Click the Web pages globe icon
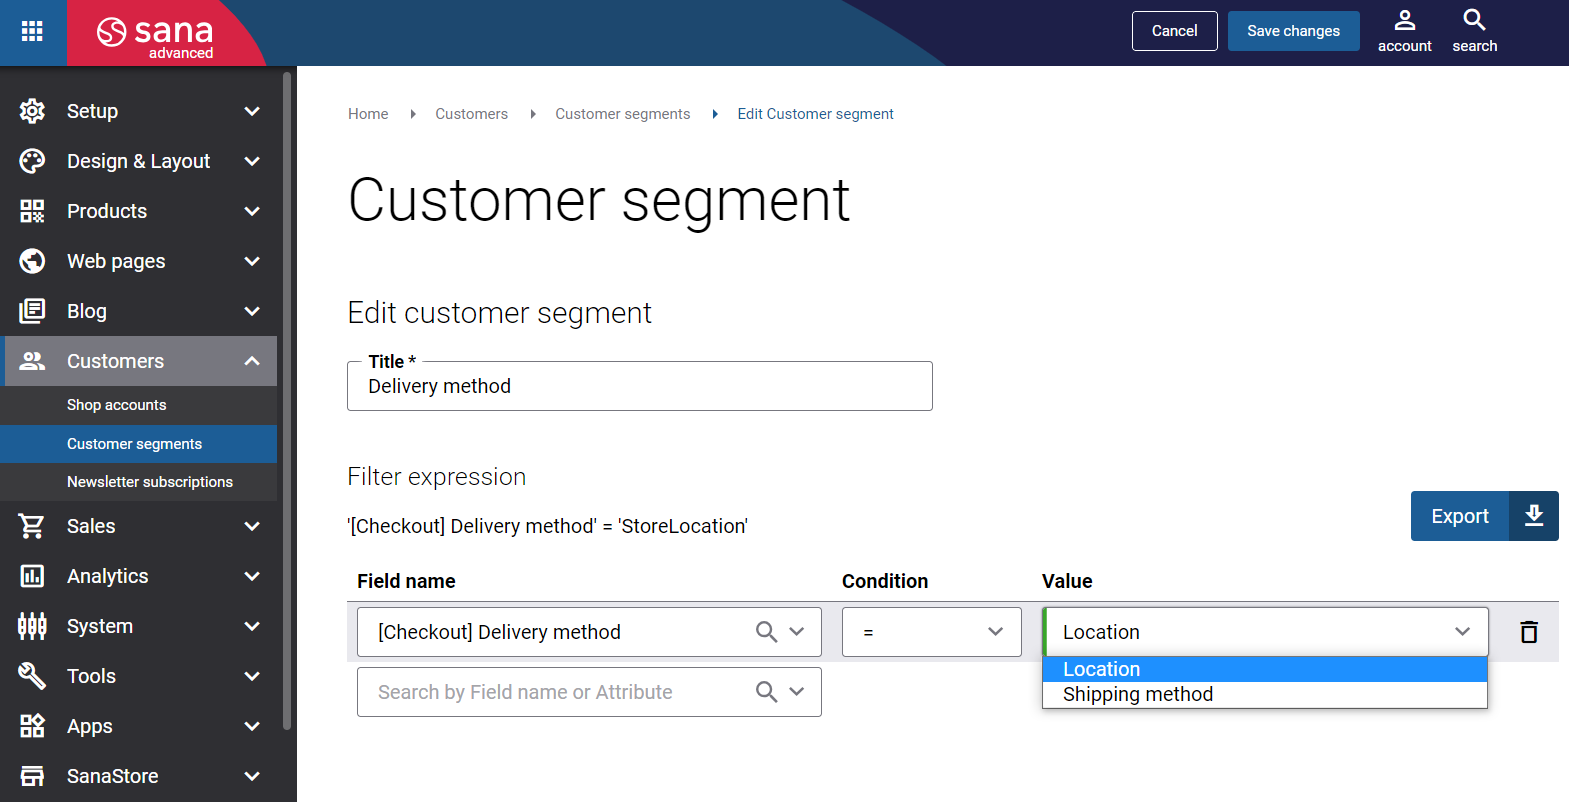The image size is (1569, 802). (32, 261)
